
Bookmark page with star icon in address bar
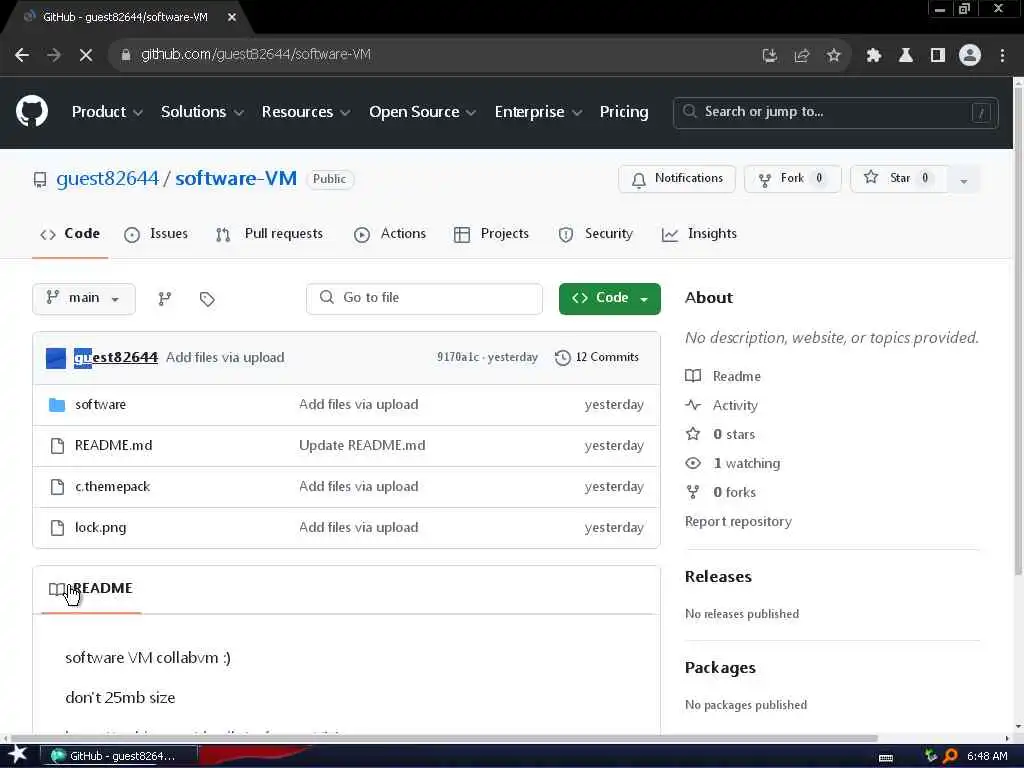coord(833,56)
